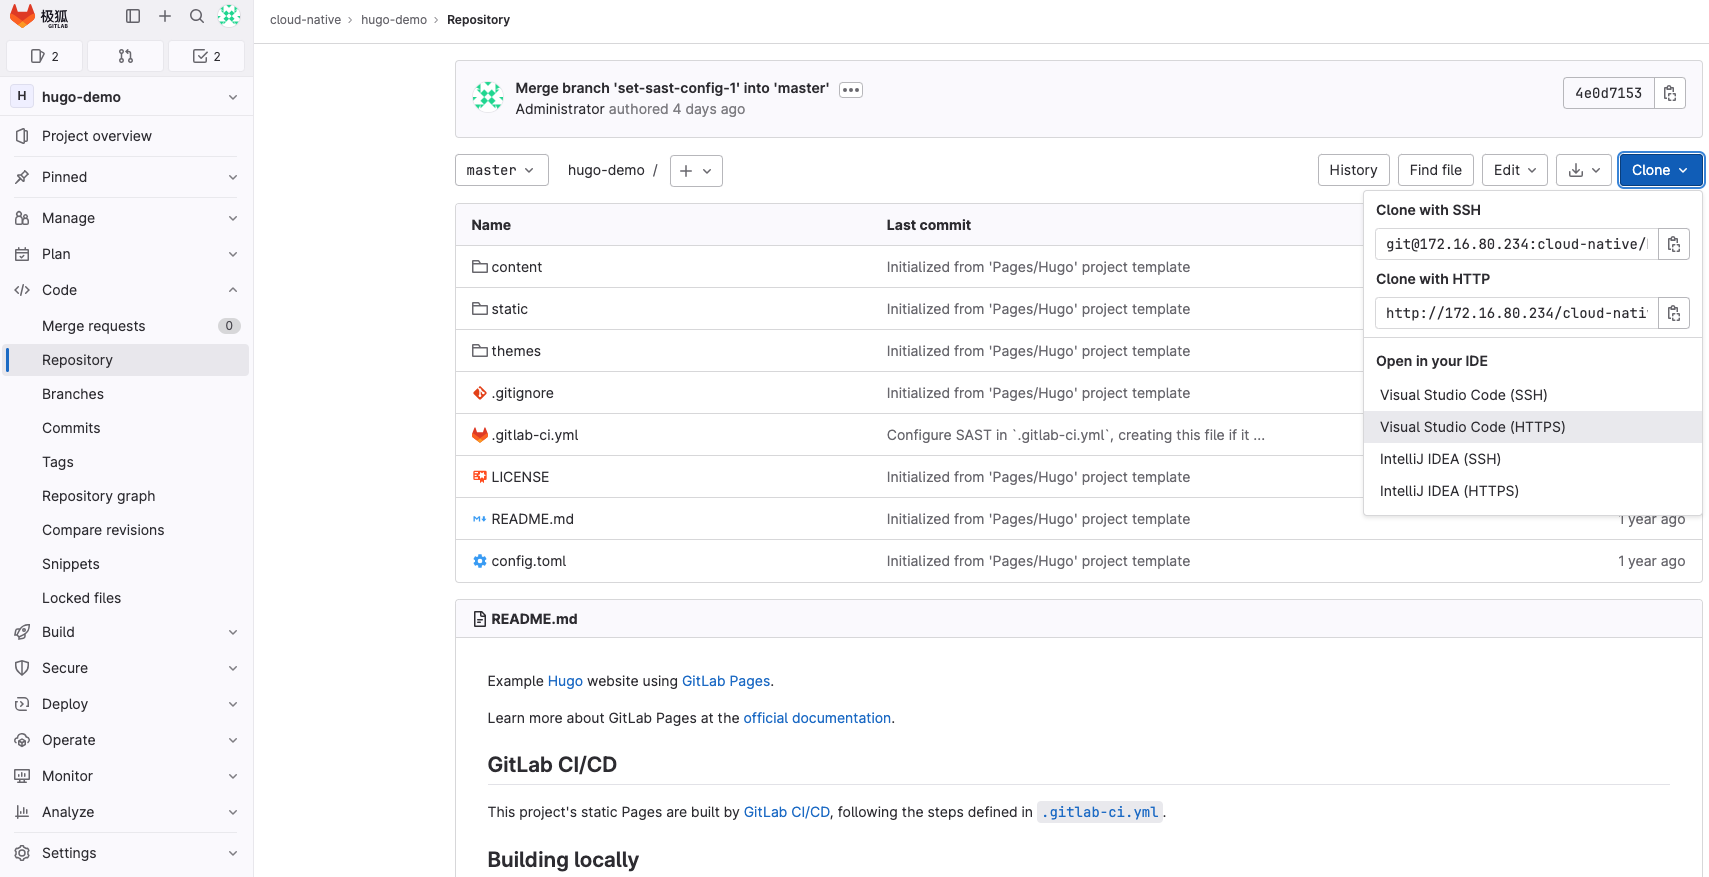Open Locked files in the sidebar
Screen dimensions: 1709x877
[x=126, y=598]
